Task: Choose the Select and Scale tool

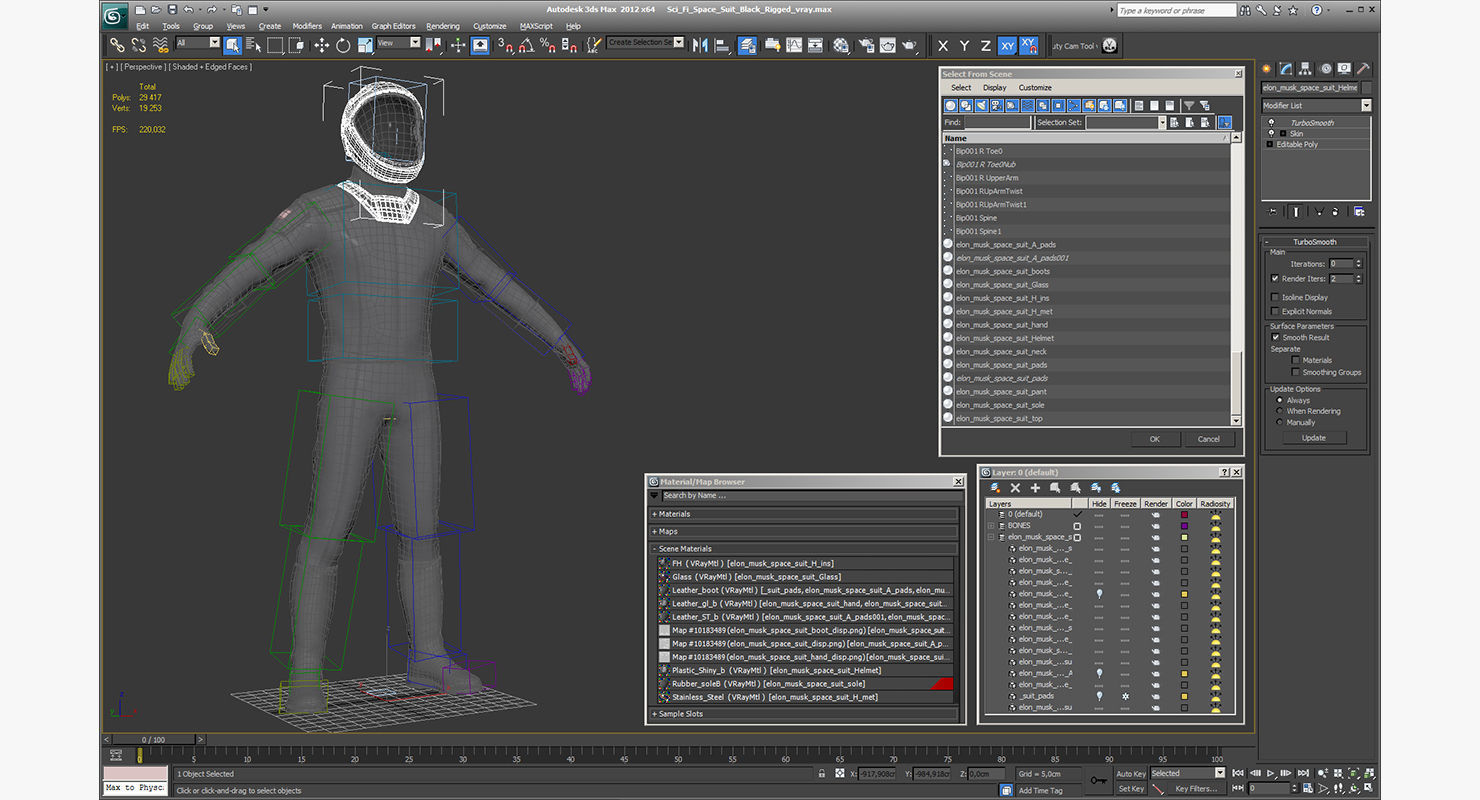Action: pos(364,45)
